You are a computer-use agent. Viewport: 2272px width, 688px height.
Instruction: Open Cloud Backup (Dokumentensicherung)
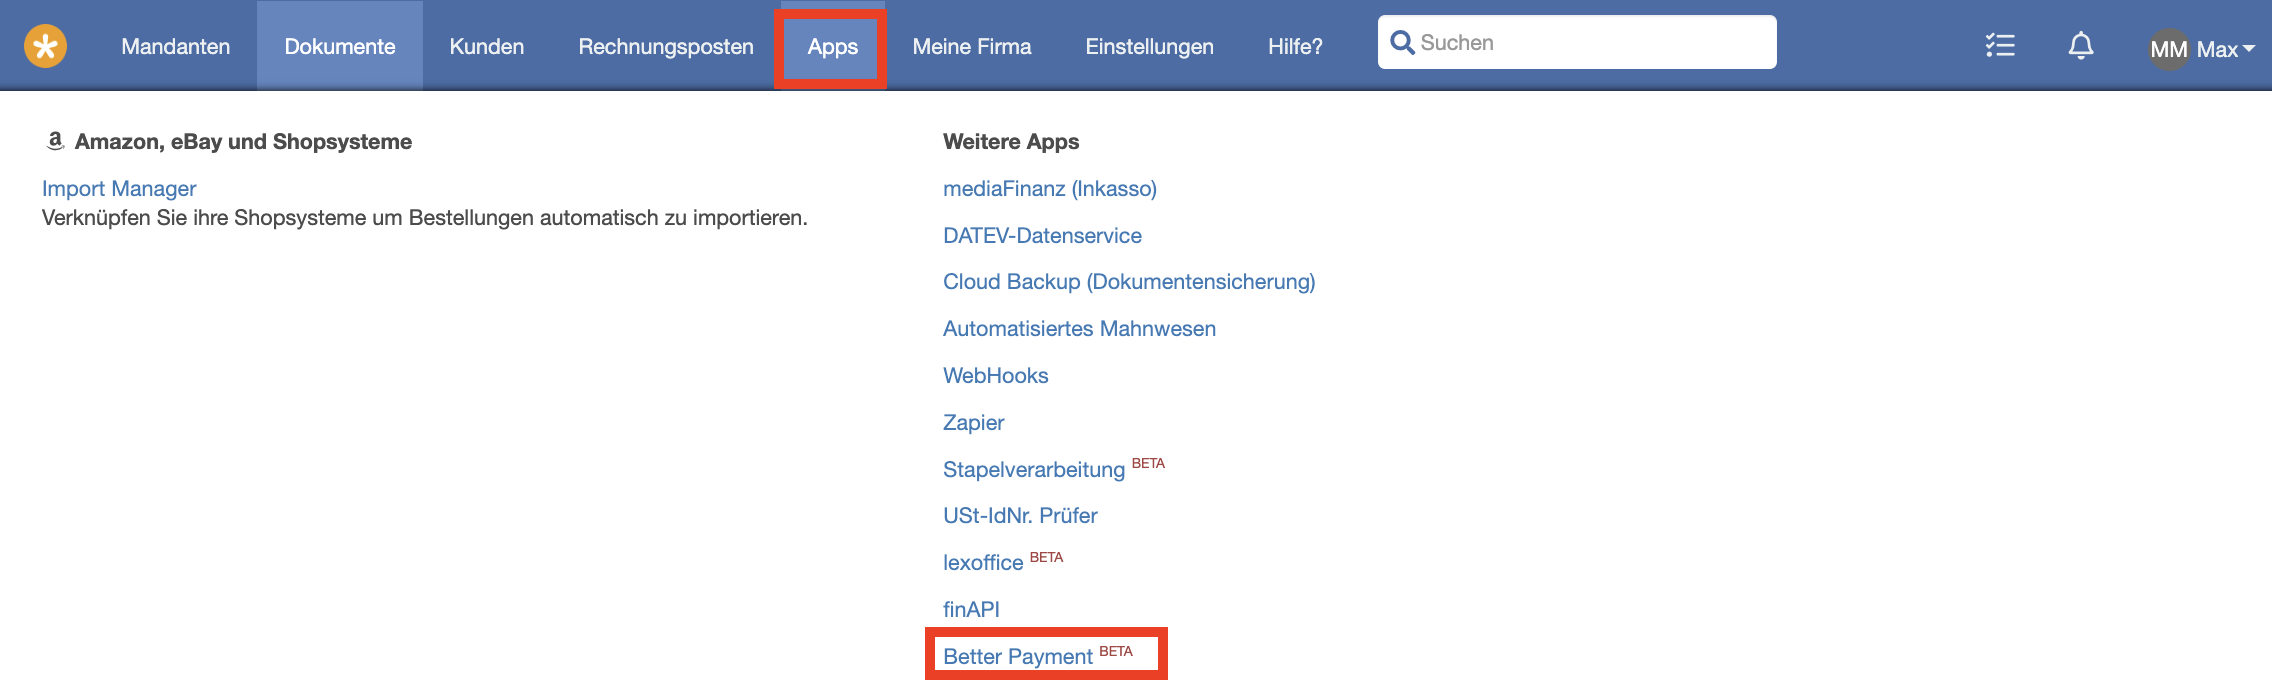[x=1129, y=282]
